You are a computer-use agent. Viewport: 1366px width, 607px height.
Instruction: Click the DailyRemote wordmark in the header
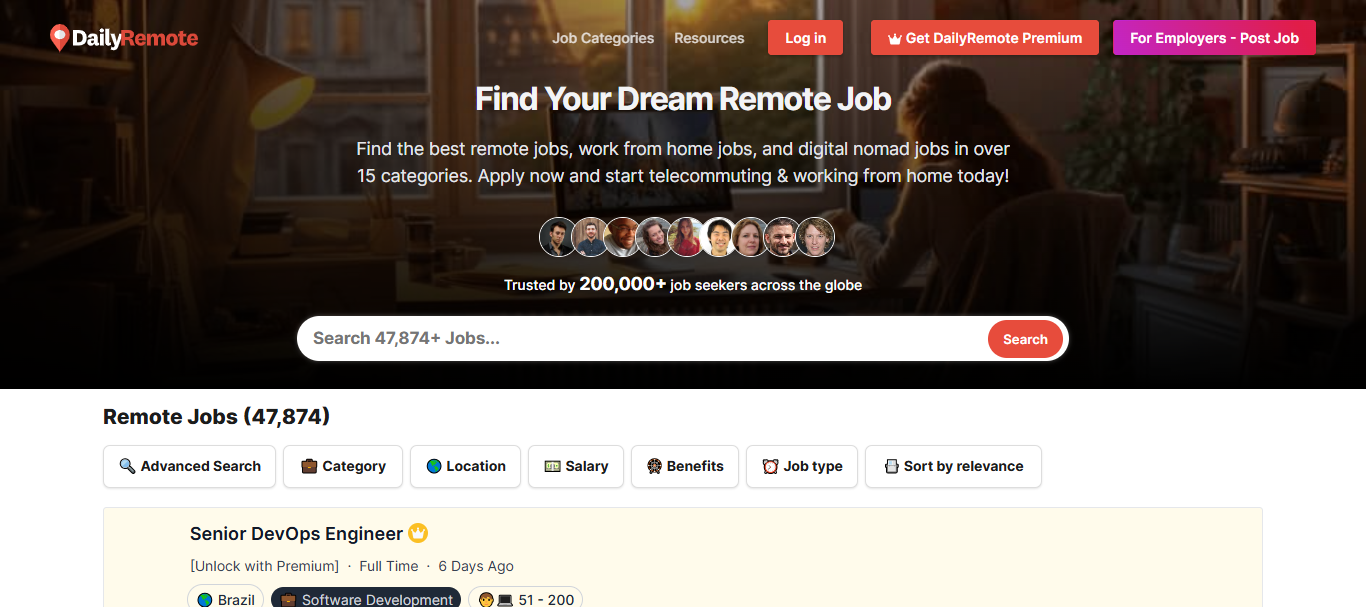[134, 38]
